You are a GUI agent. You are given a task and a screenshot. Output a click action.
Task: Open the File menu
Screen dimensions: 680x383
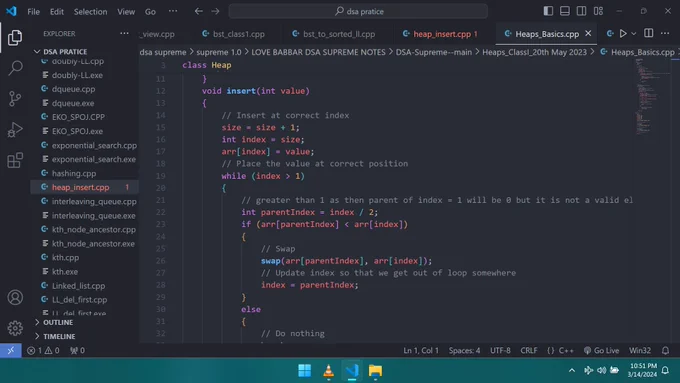pos(33,12)
